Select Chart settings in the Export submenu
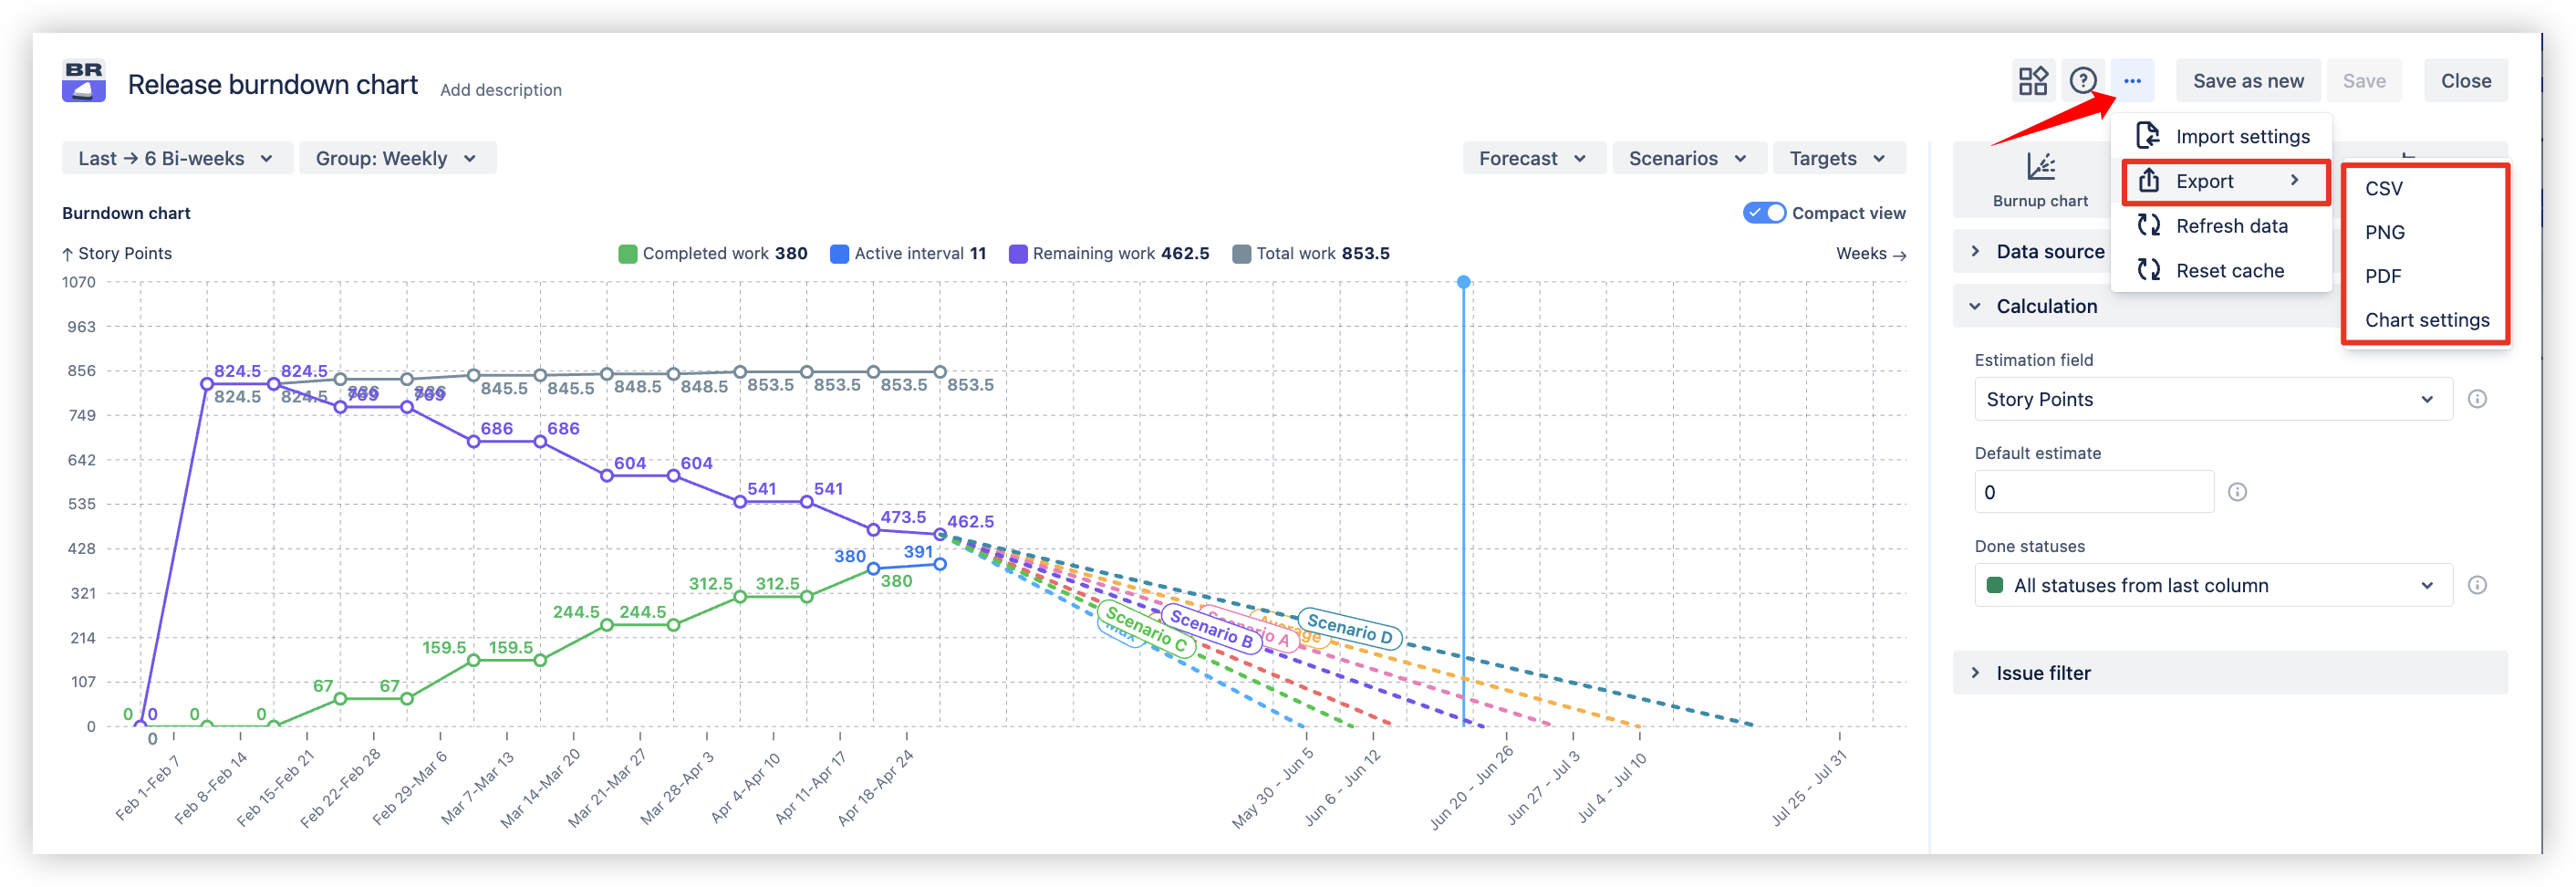The width and height of the screenshot is (2576, 887). point(2427,320)
